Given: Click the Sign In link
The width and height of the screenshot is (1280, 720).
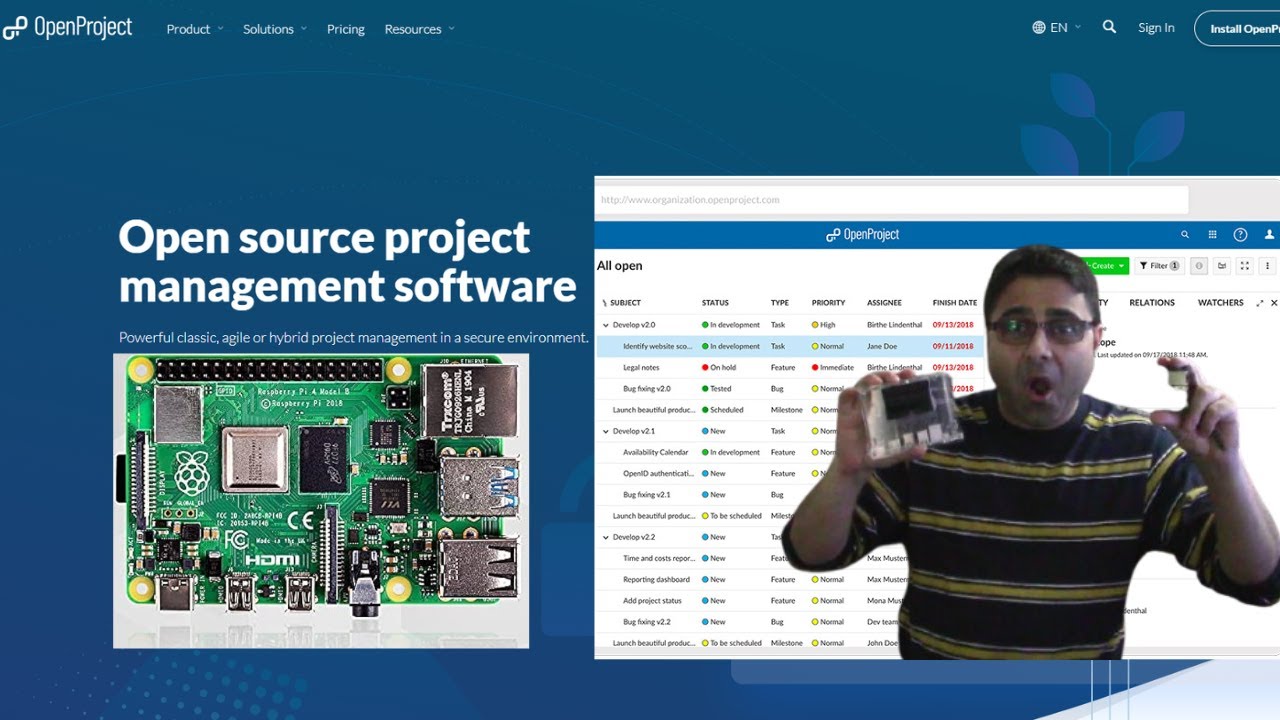Looking at the screenshot, I should [x=1156, y=28].
